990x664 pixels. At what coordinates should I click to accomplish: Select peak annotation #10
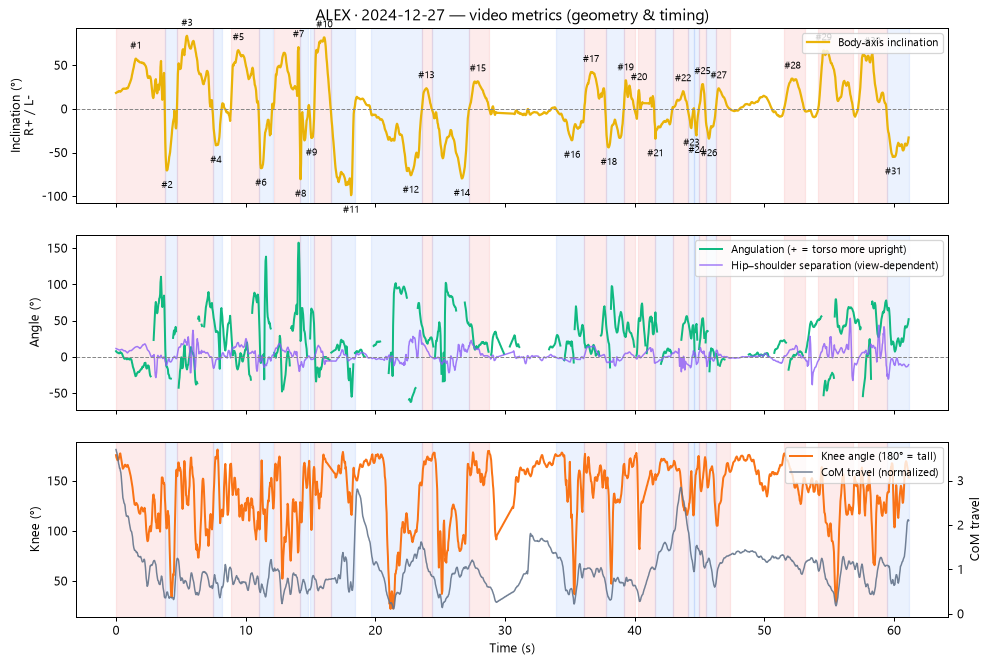click(324, 24)
